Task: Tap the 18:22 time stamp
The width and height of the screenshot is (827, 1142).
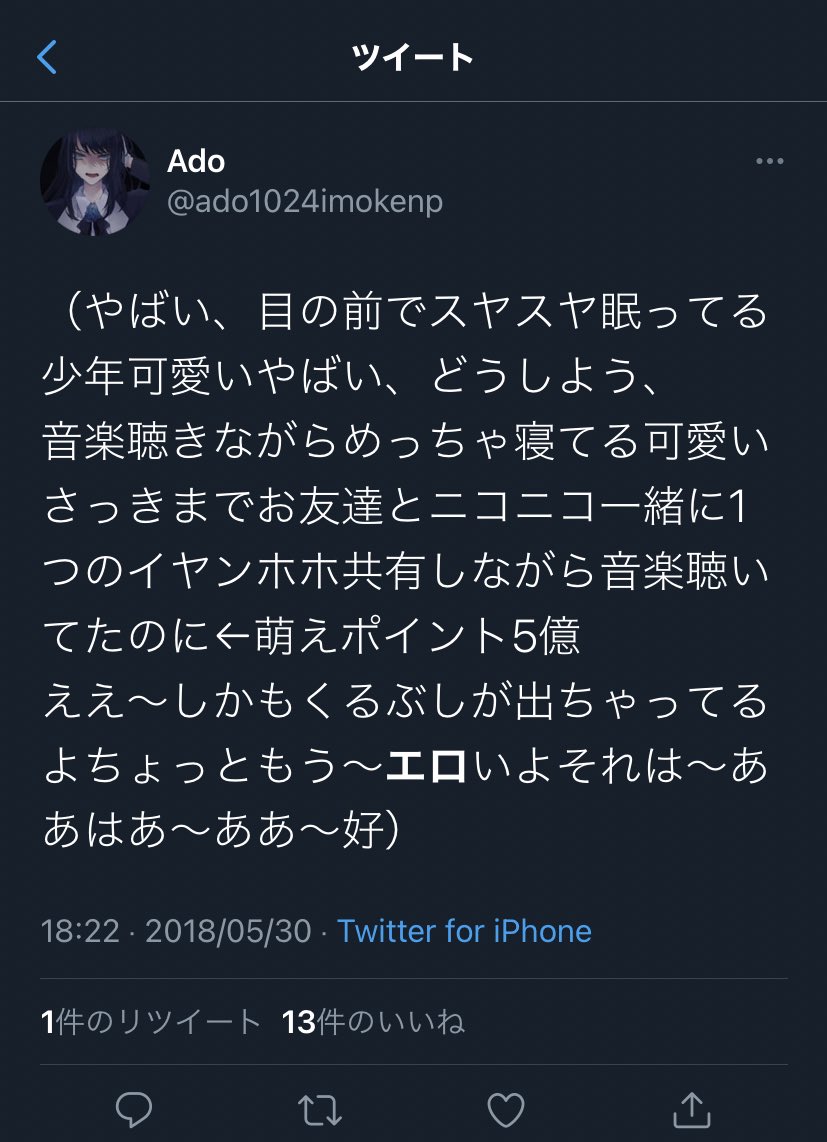Action: 80,931
